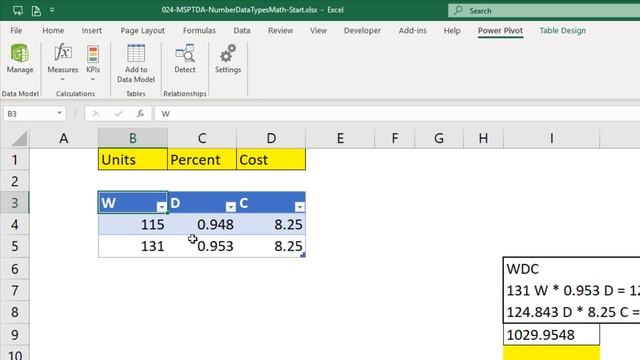Viewport: 640px width, 360px height.
Task: Click the yellow Units cell
Action: (133, 159)
